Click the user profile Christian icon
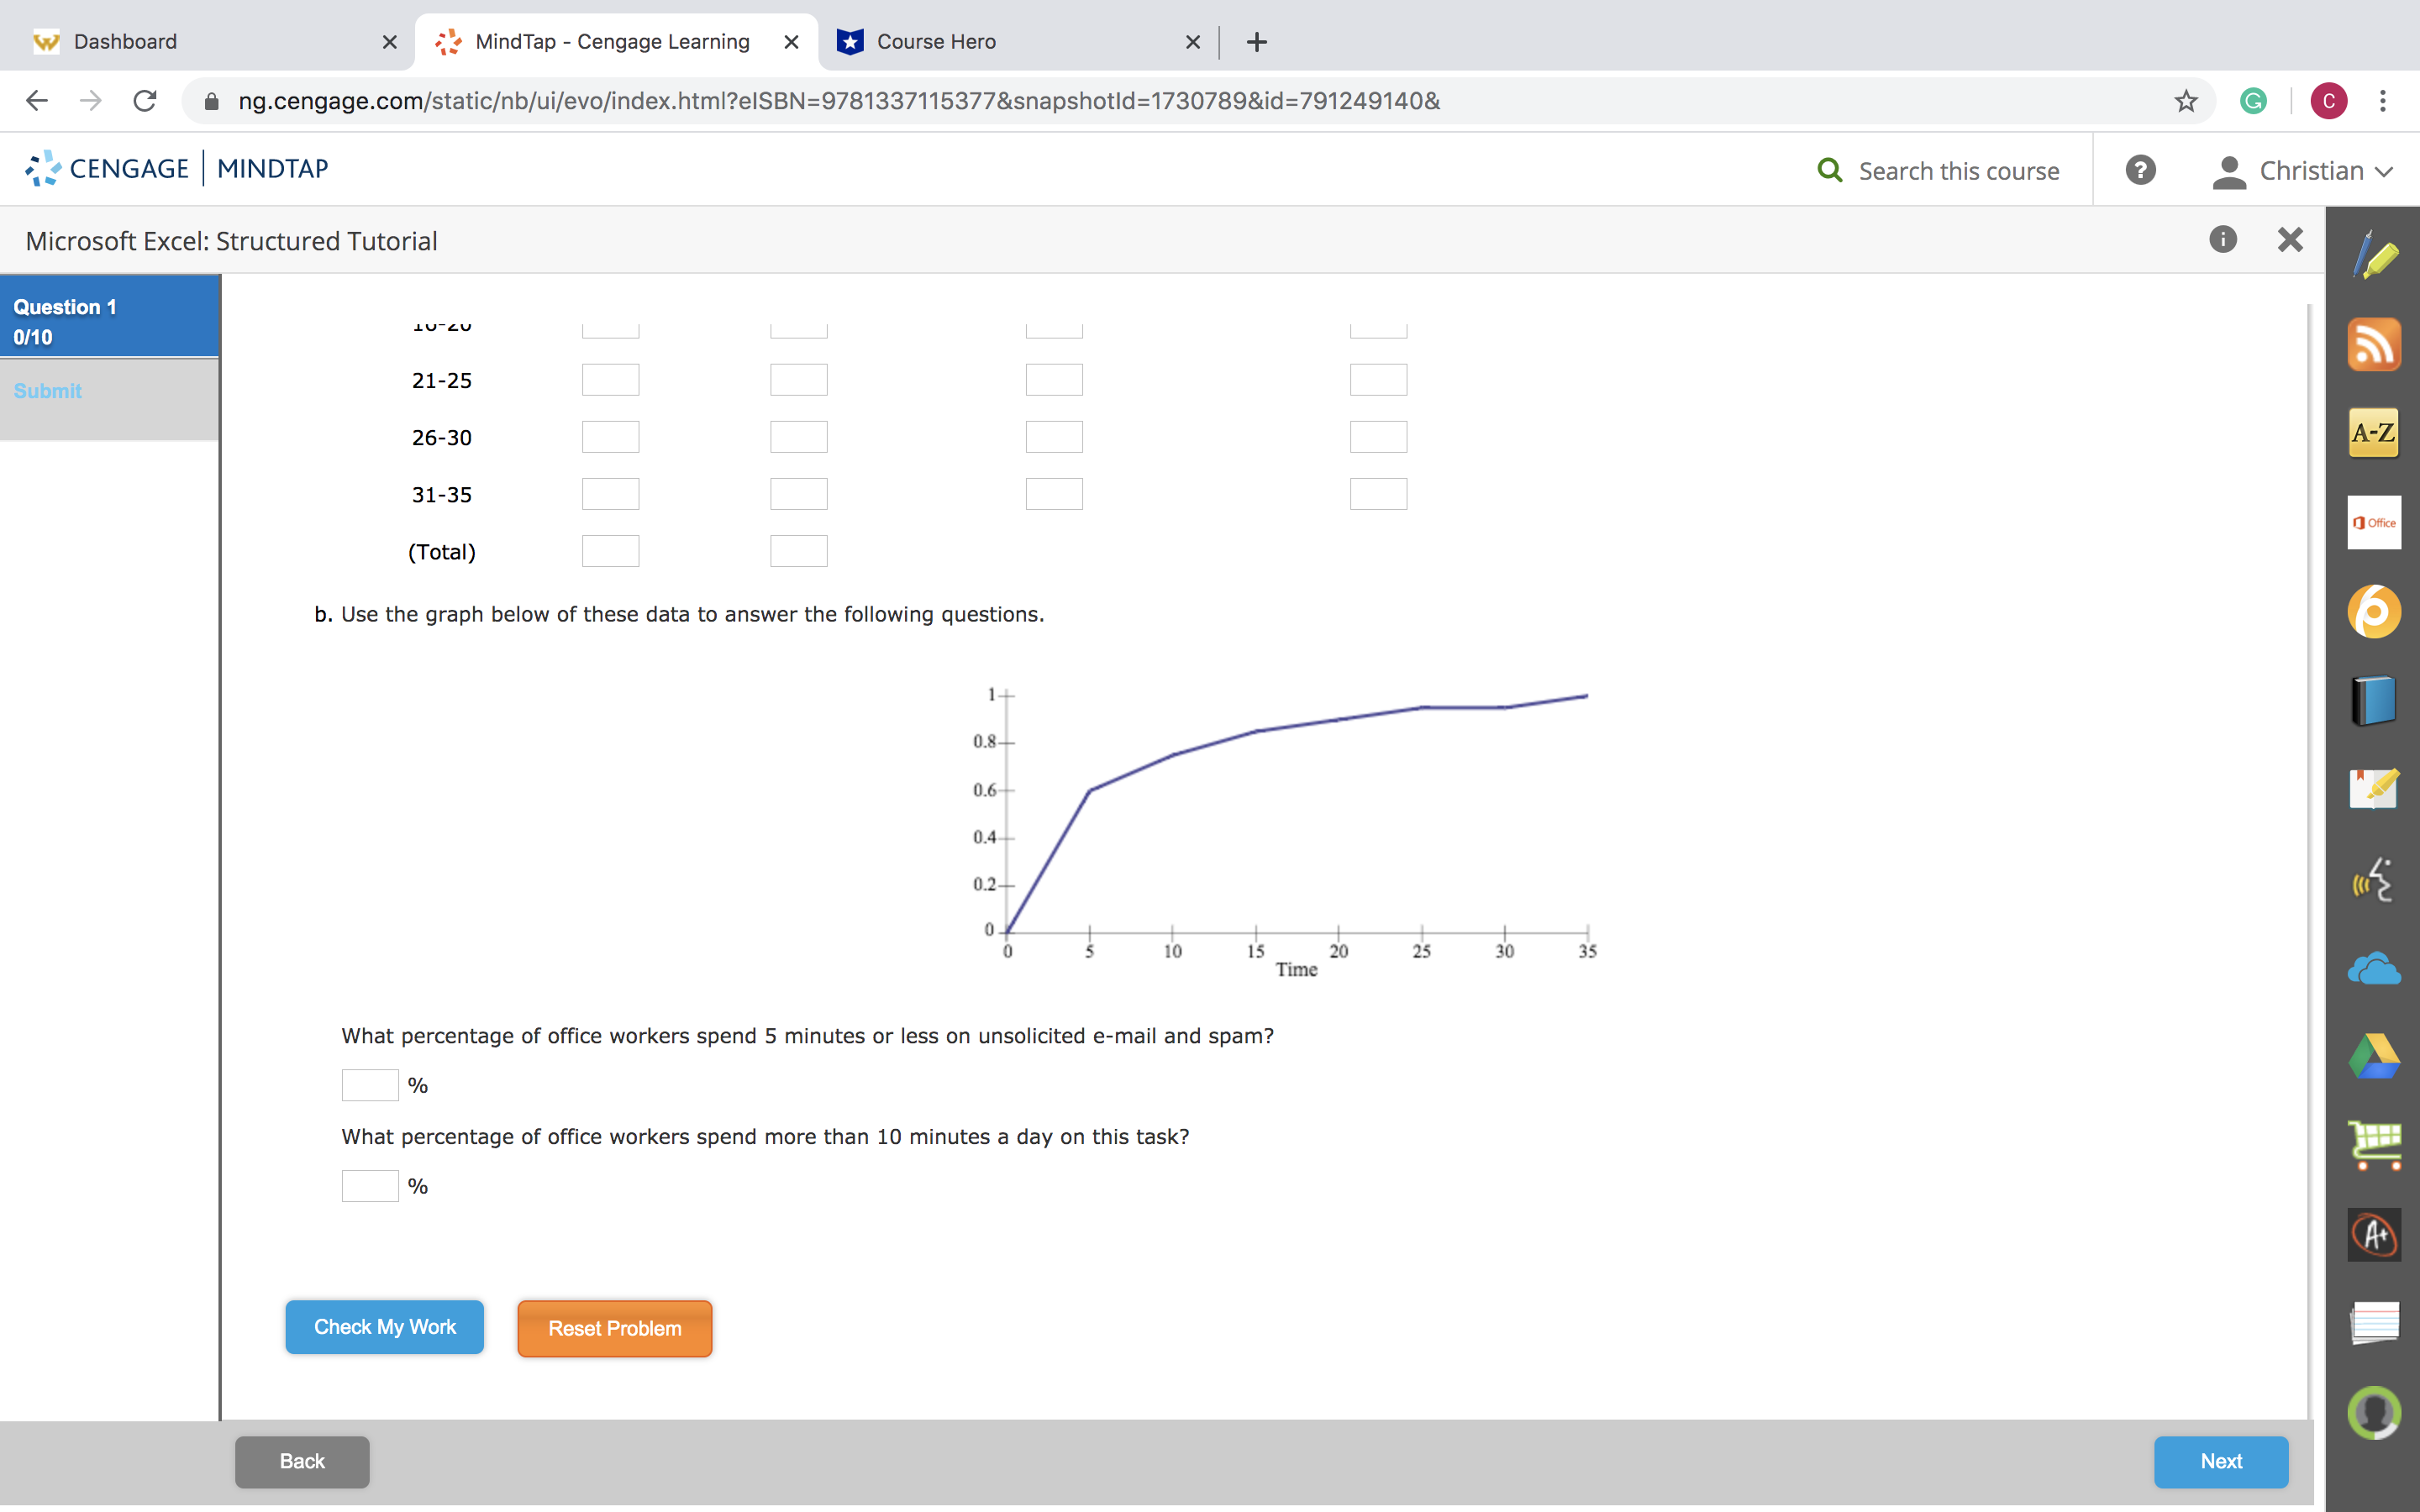2420x1512 pixels. tap(2233, 169)
